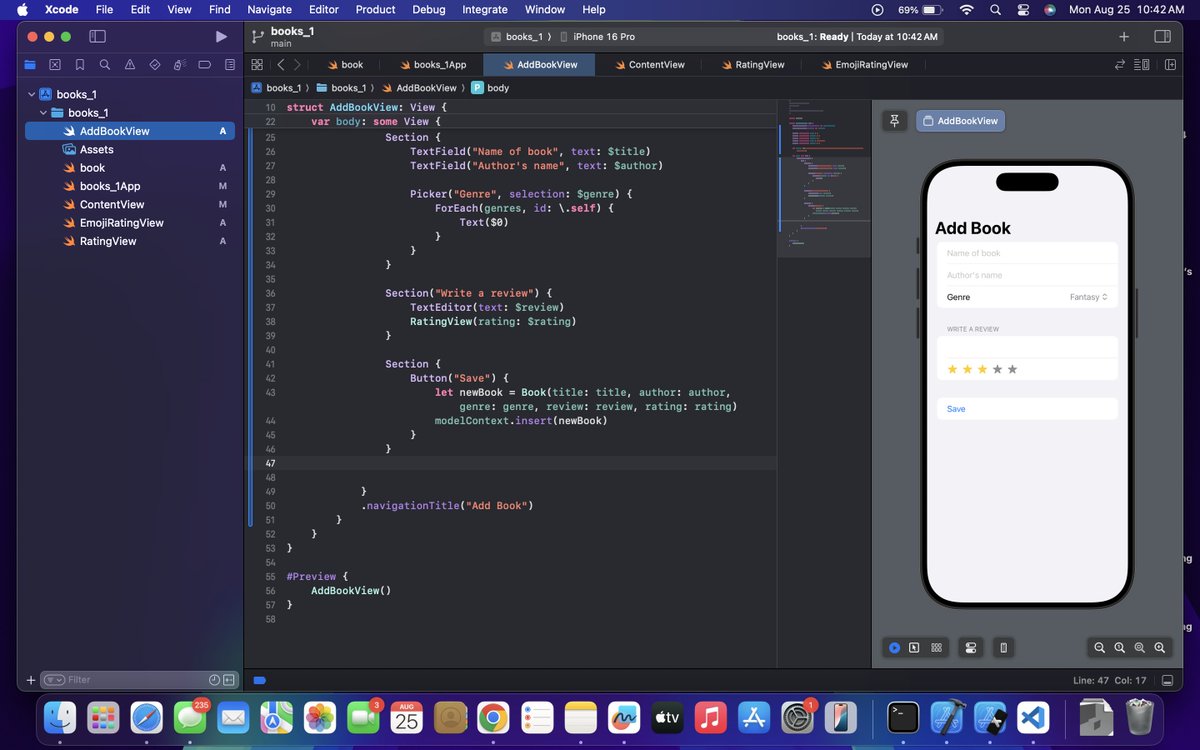Open the Editor menu
The height and width of the screenshot is (750, 1200).
(323, 9)
